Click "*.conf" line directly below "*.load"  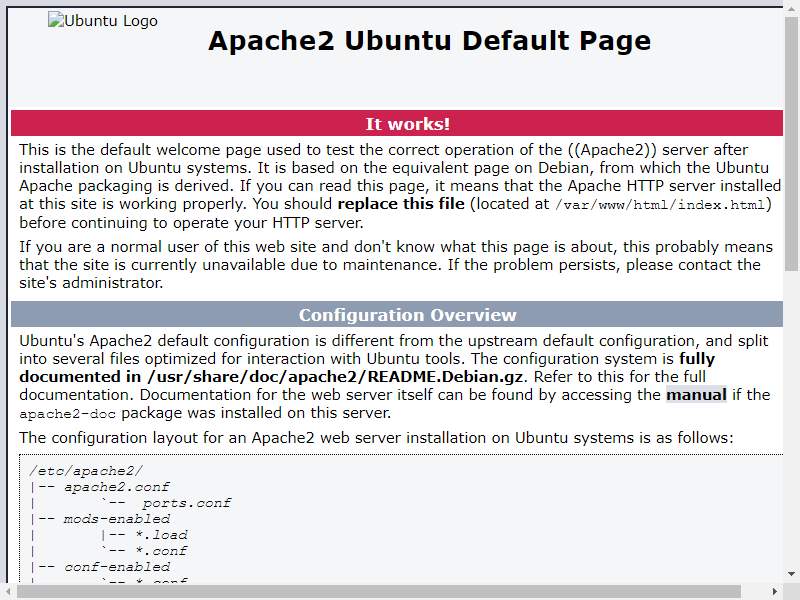[162, 551]
